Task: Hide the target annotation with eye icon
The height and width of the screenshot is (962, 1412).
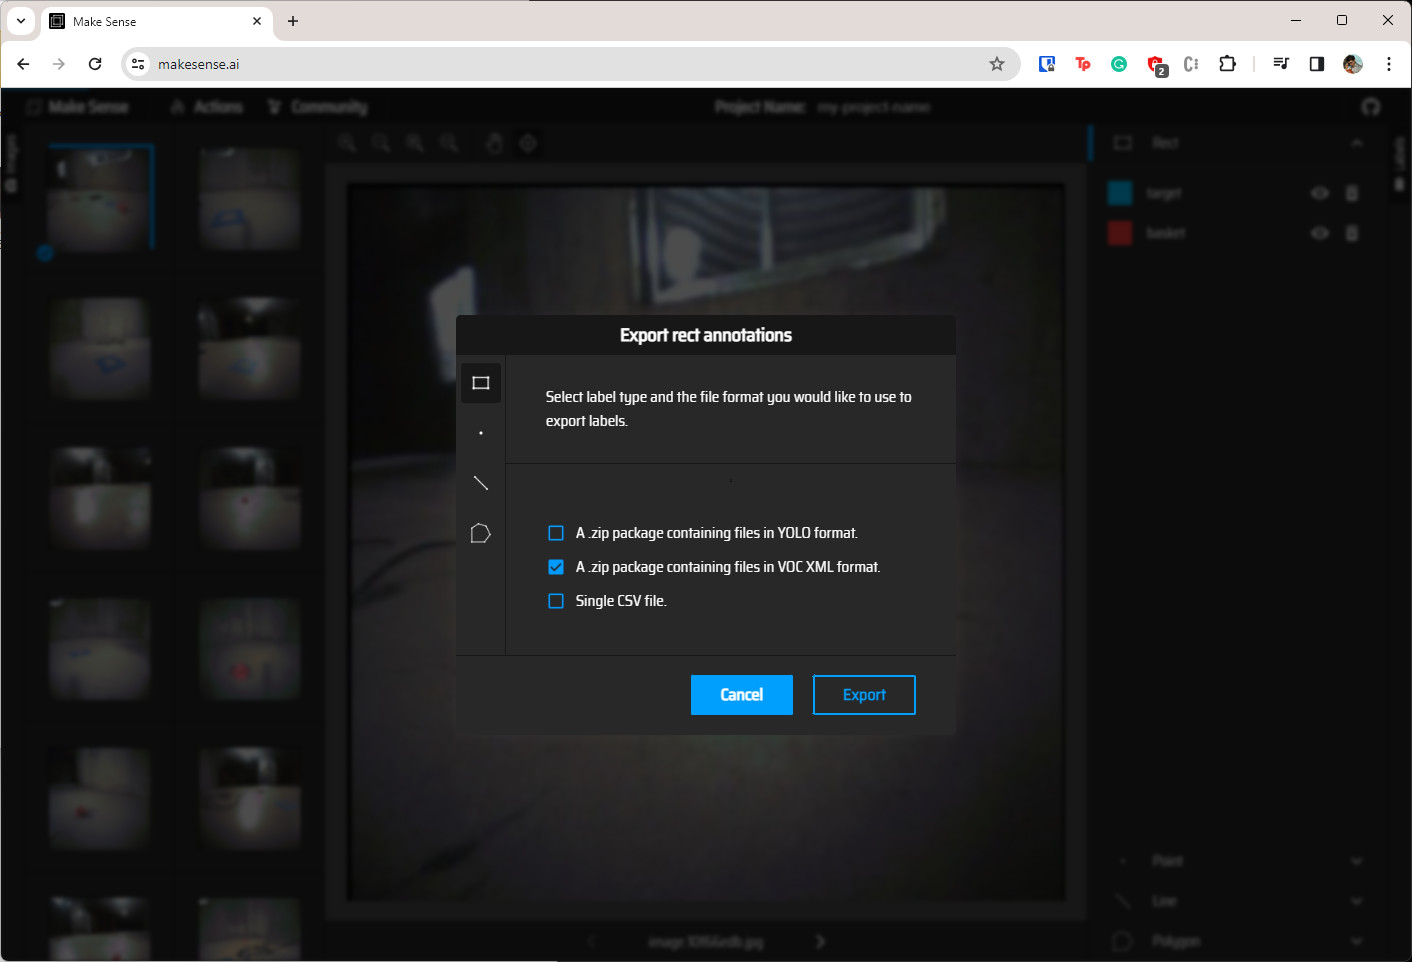Action: point(1319,193)
